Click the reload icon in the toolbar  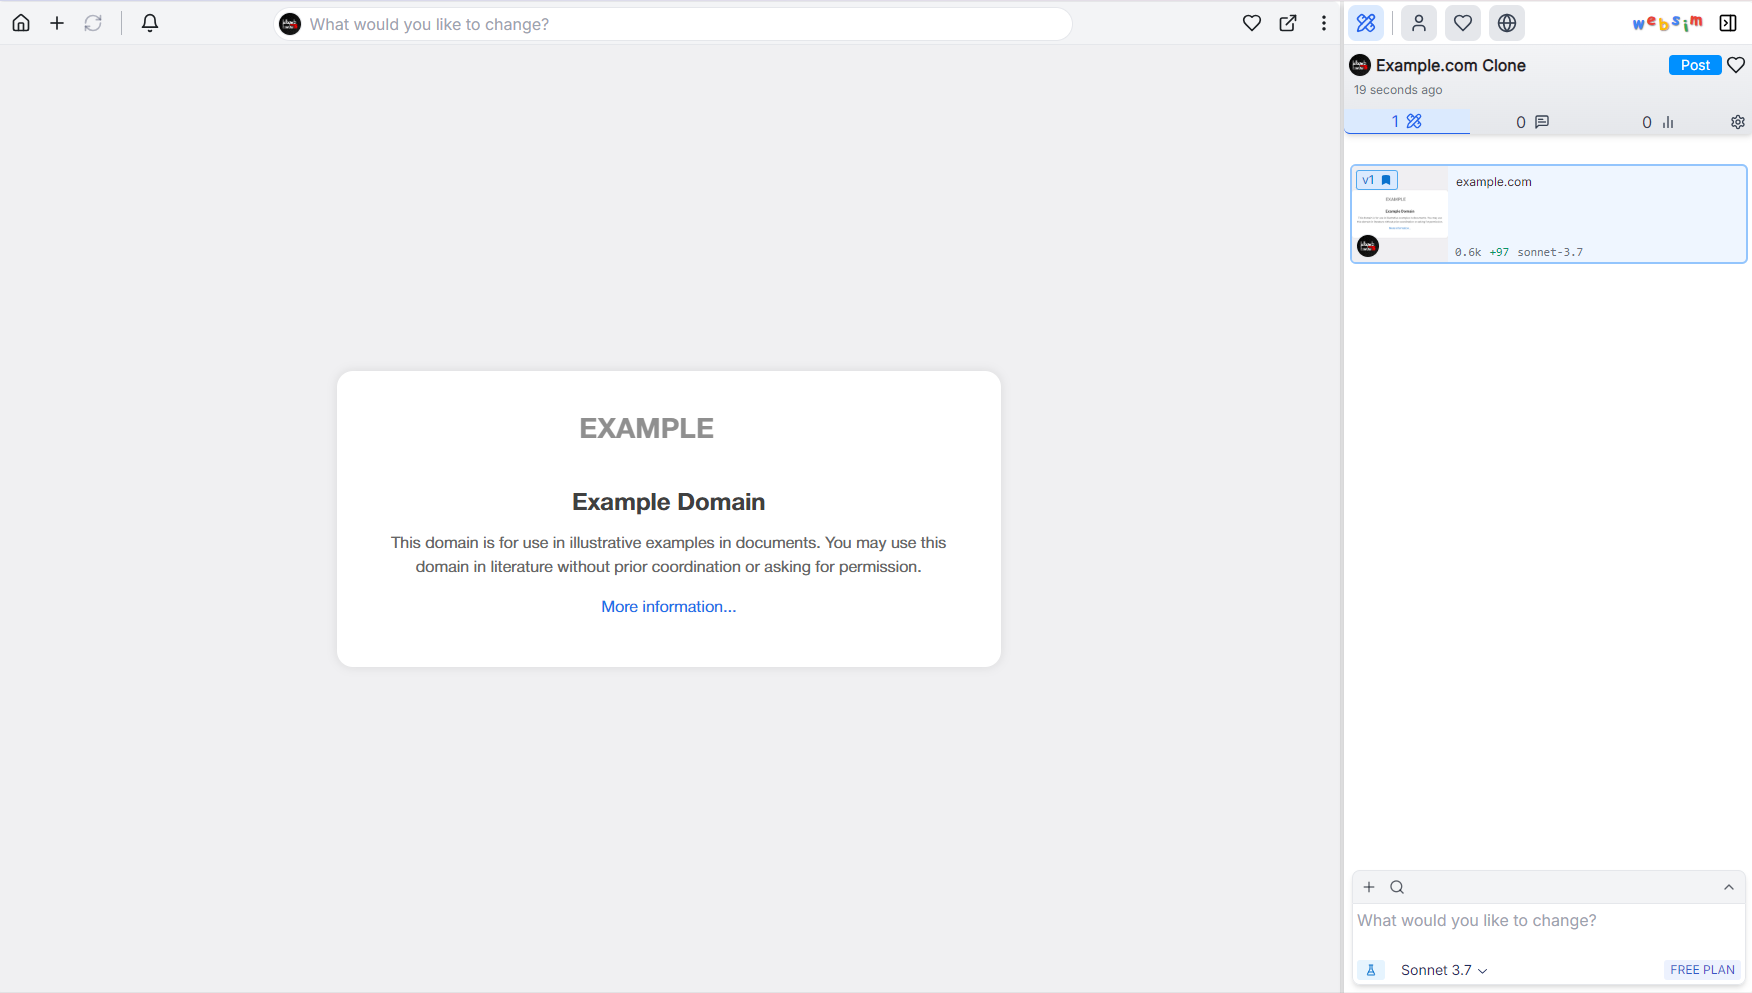coord(93,23)
